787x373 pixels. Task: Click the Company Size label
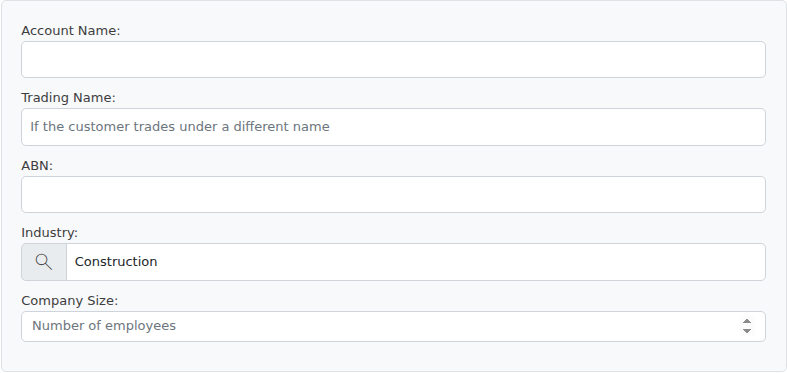point(69,301)
